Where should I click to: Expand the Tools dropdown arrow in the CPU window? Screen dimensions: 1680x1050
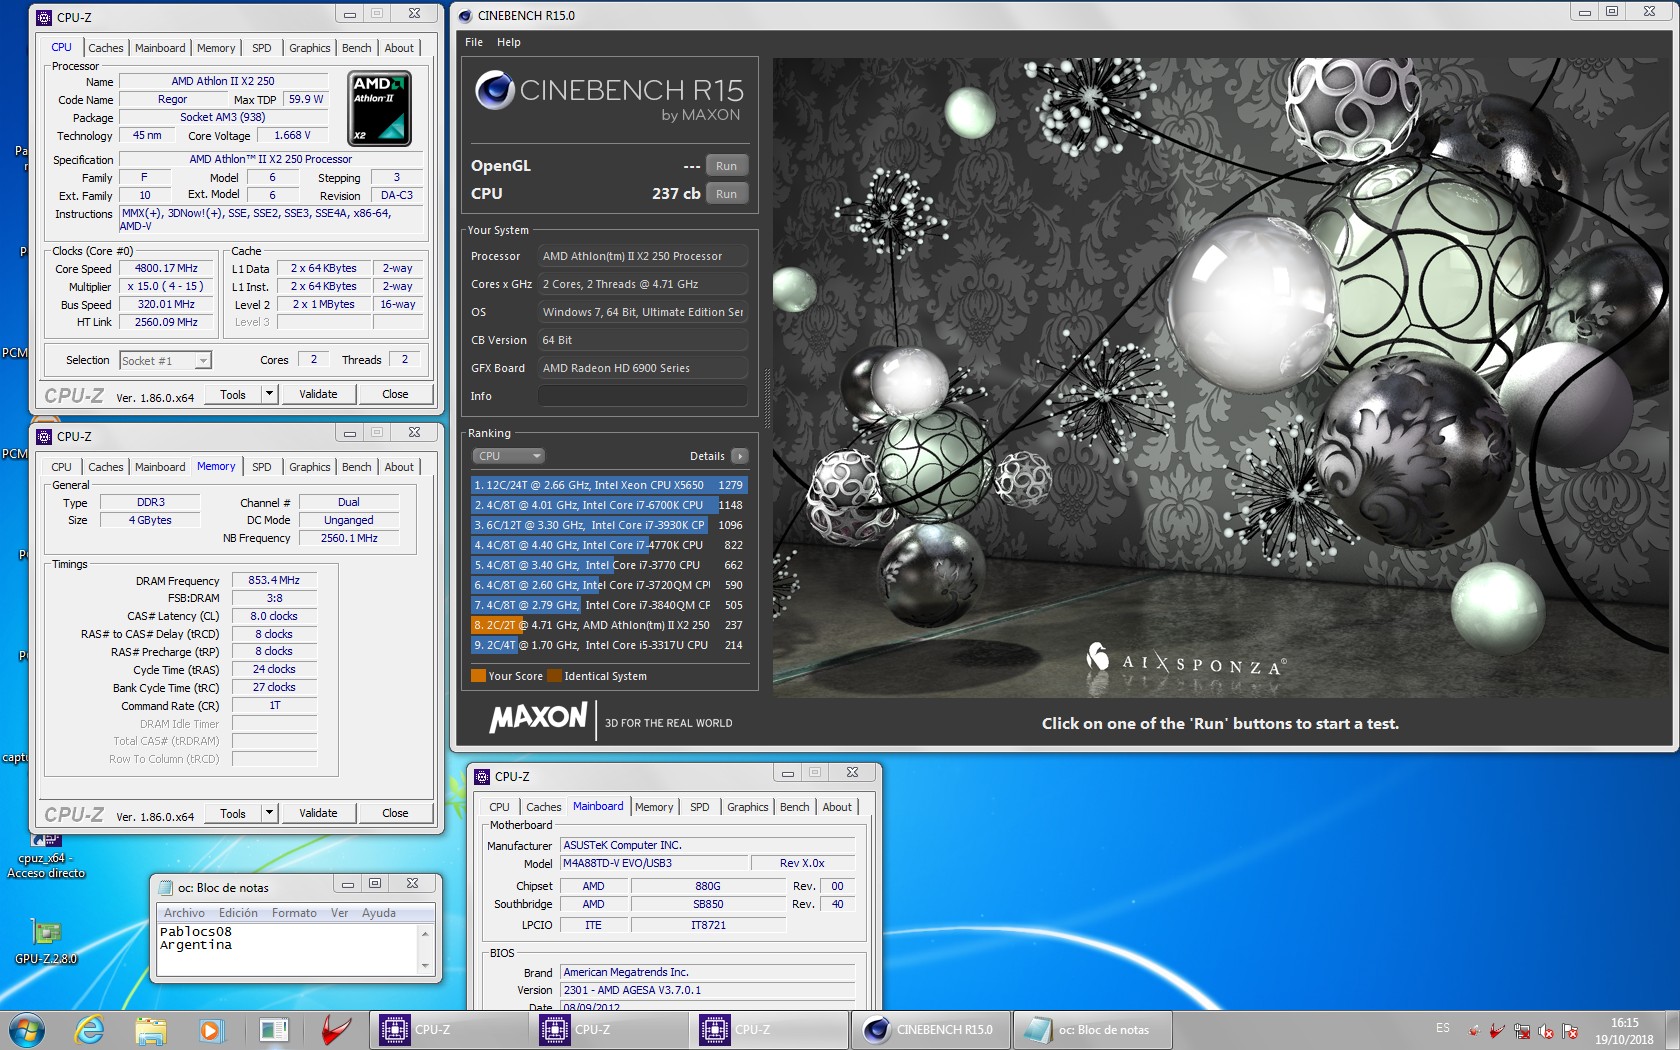[x=269, y=394]
